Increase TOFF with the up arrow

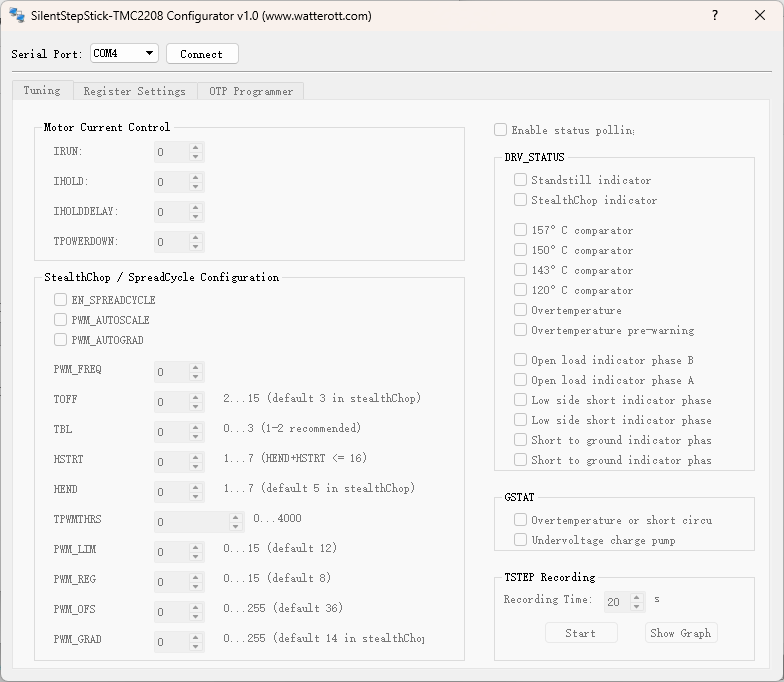pyautogui.click(x=196, y=398)
